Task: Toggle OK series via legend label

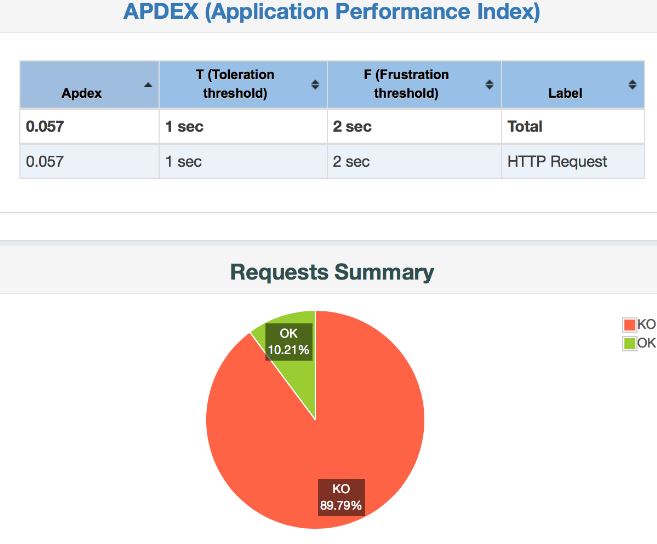Action: 647,343
